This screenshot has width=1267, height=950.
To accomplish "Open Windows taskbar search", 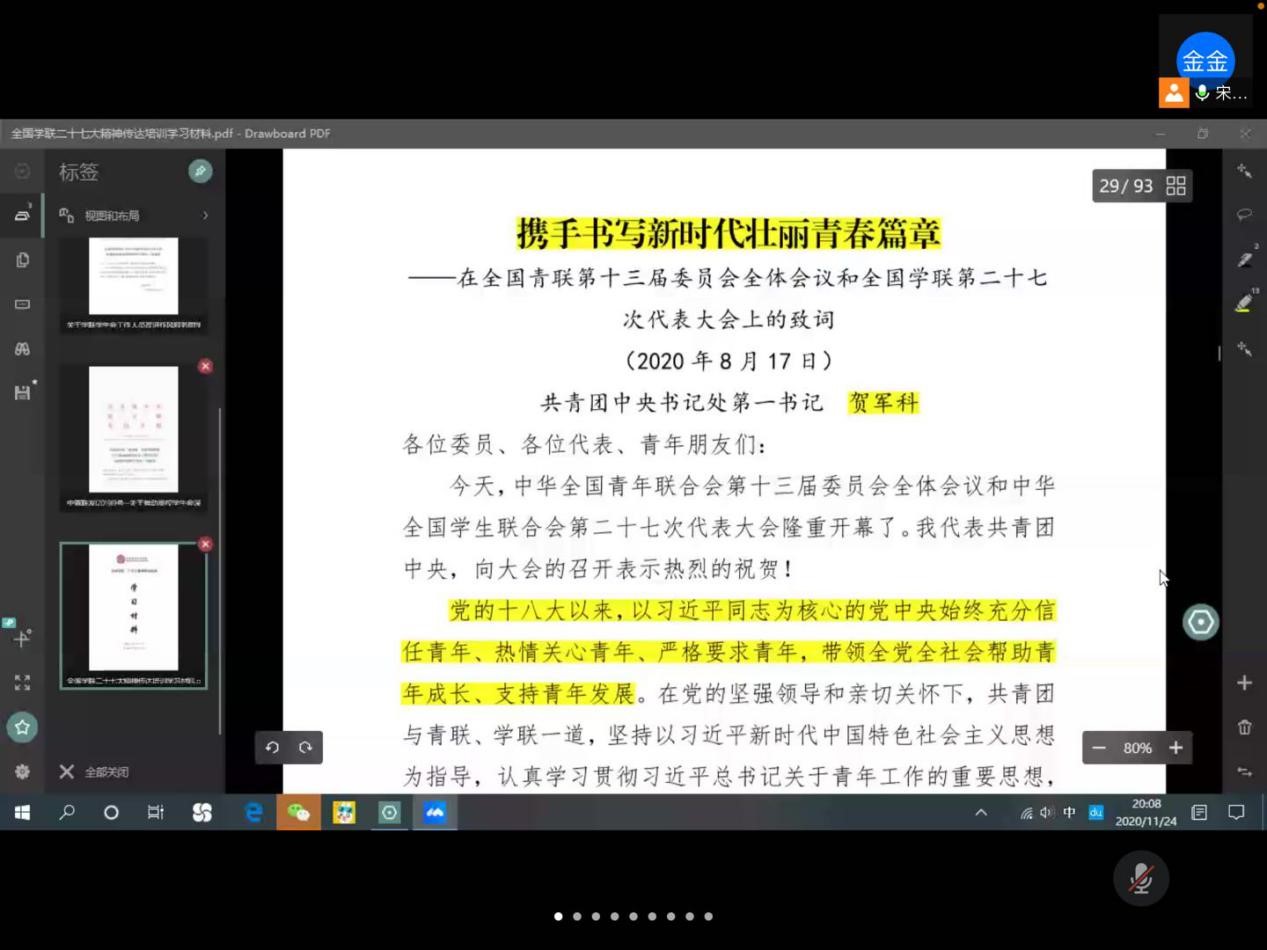I will [67, 813].
